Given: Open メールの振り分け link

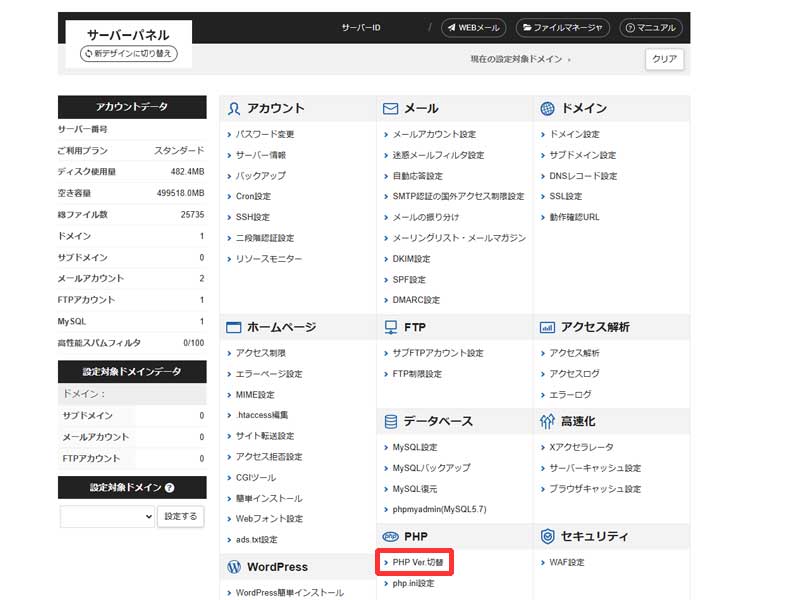Looking at the screenshot, I should tap(426, 217).
